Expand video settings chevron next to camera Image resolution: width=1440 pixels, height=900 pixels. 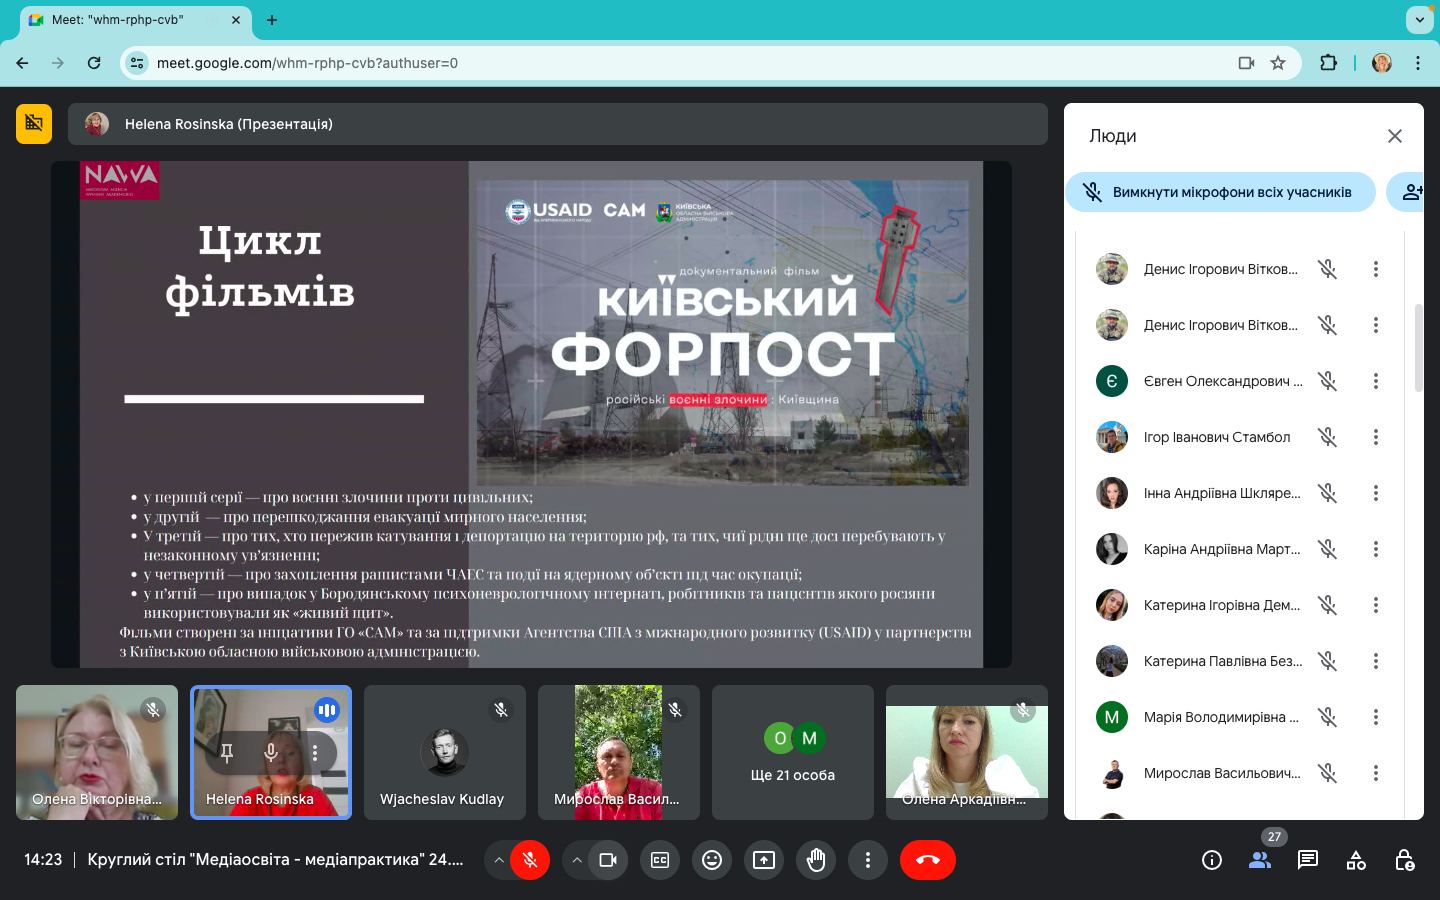(577, 860)
